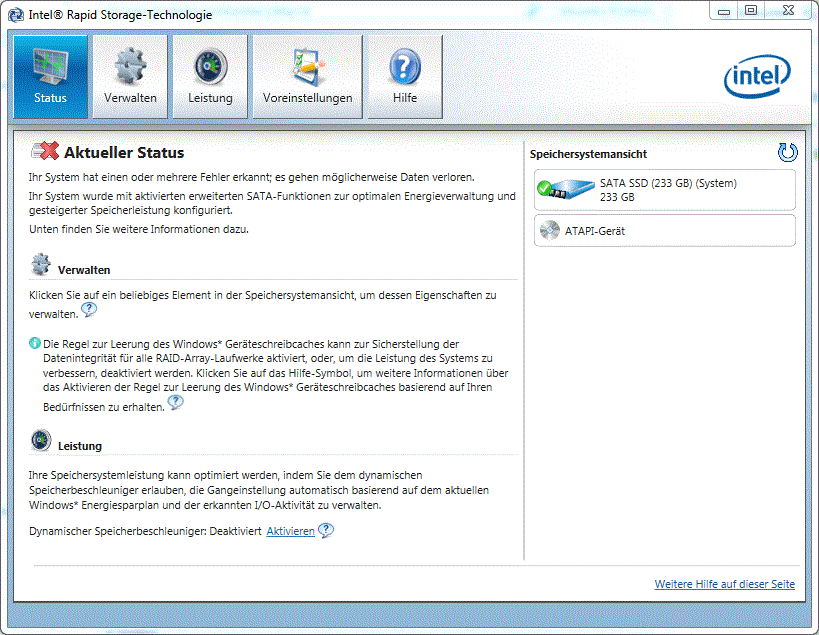The height and width of the screenshot is (635, 819).
Task: Click 'Unten finden Sie weitere Informationen dazu.'
Action: pyautogui.click(x=139, y=229)
